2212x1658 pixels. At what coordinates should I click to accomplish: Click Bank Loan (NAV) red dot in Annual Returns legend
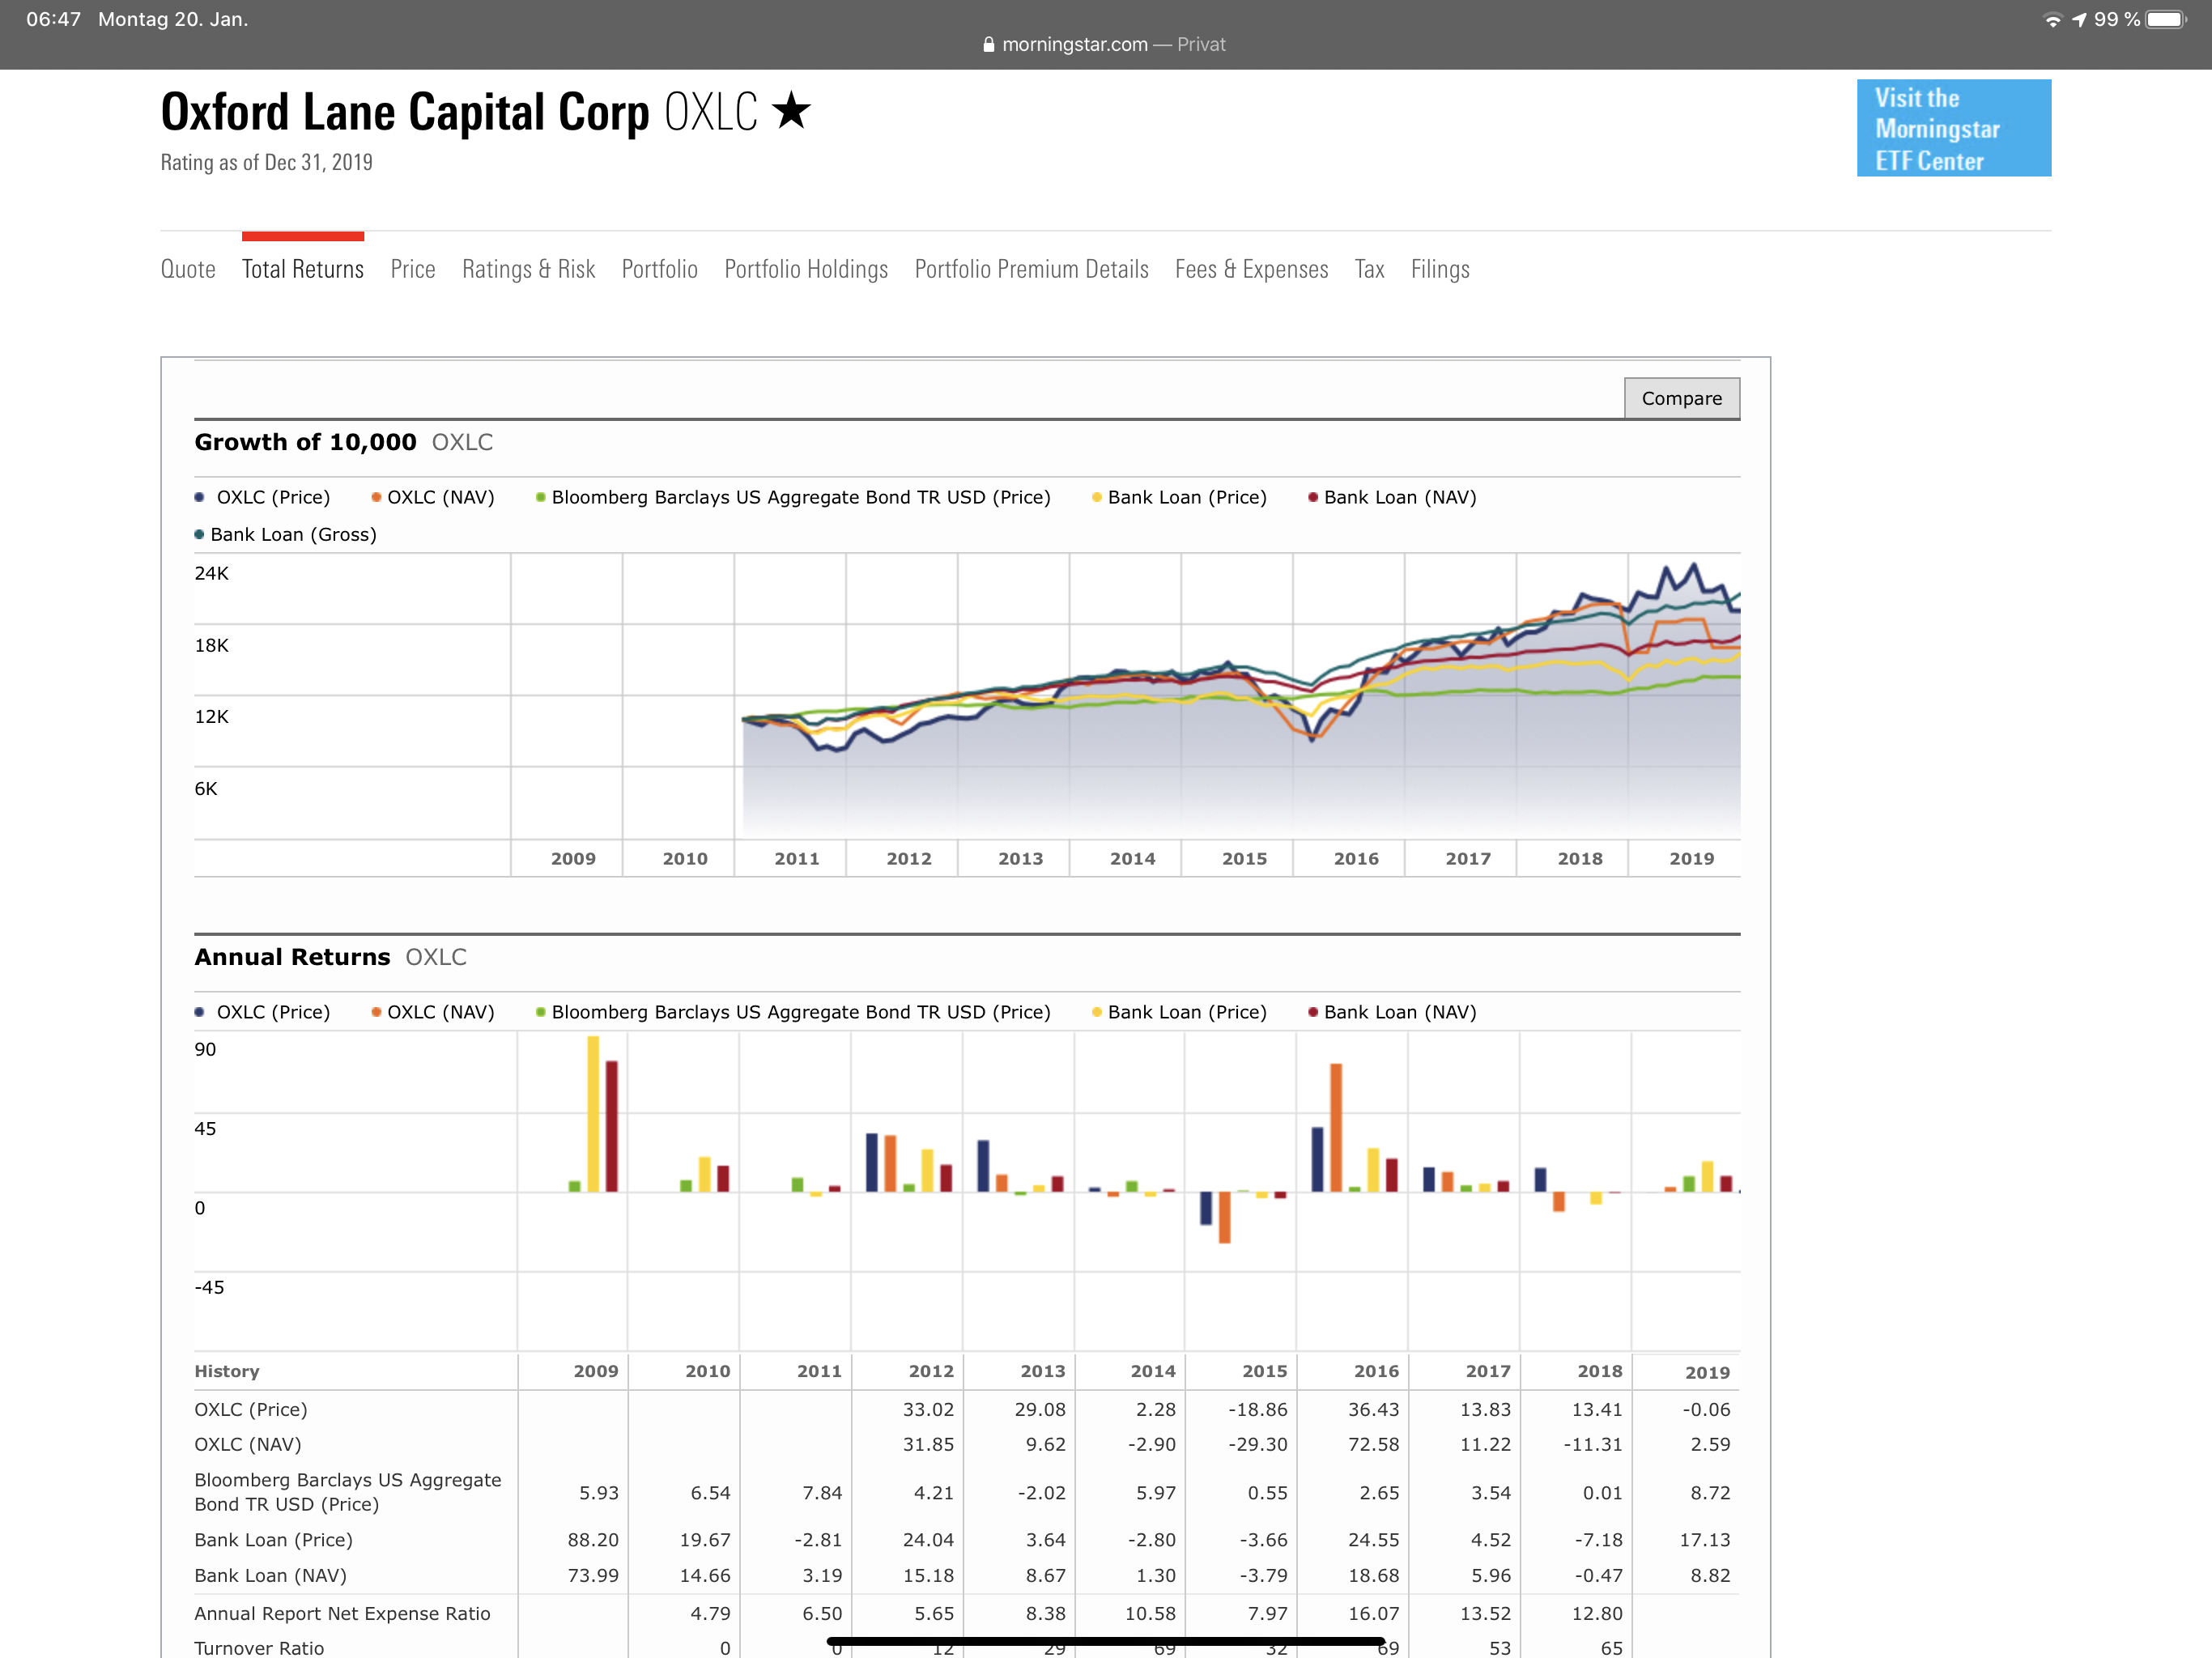tap(1313, 1012)
